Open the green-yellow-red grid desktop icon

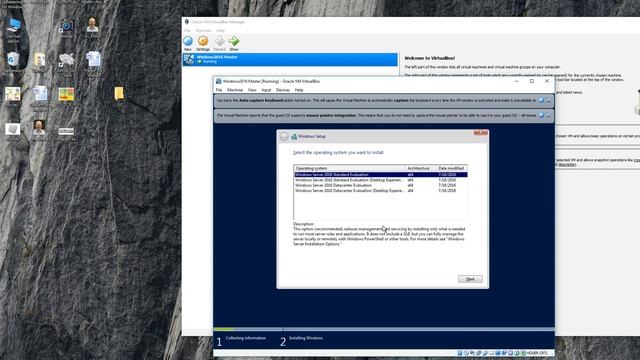[66, 94]
